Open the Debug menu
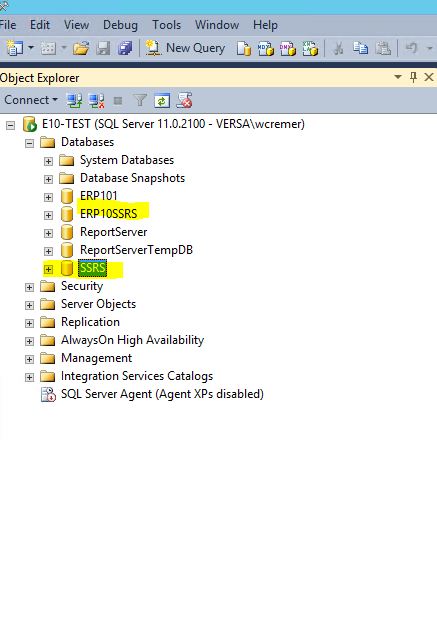 (x=120, y=25)
